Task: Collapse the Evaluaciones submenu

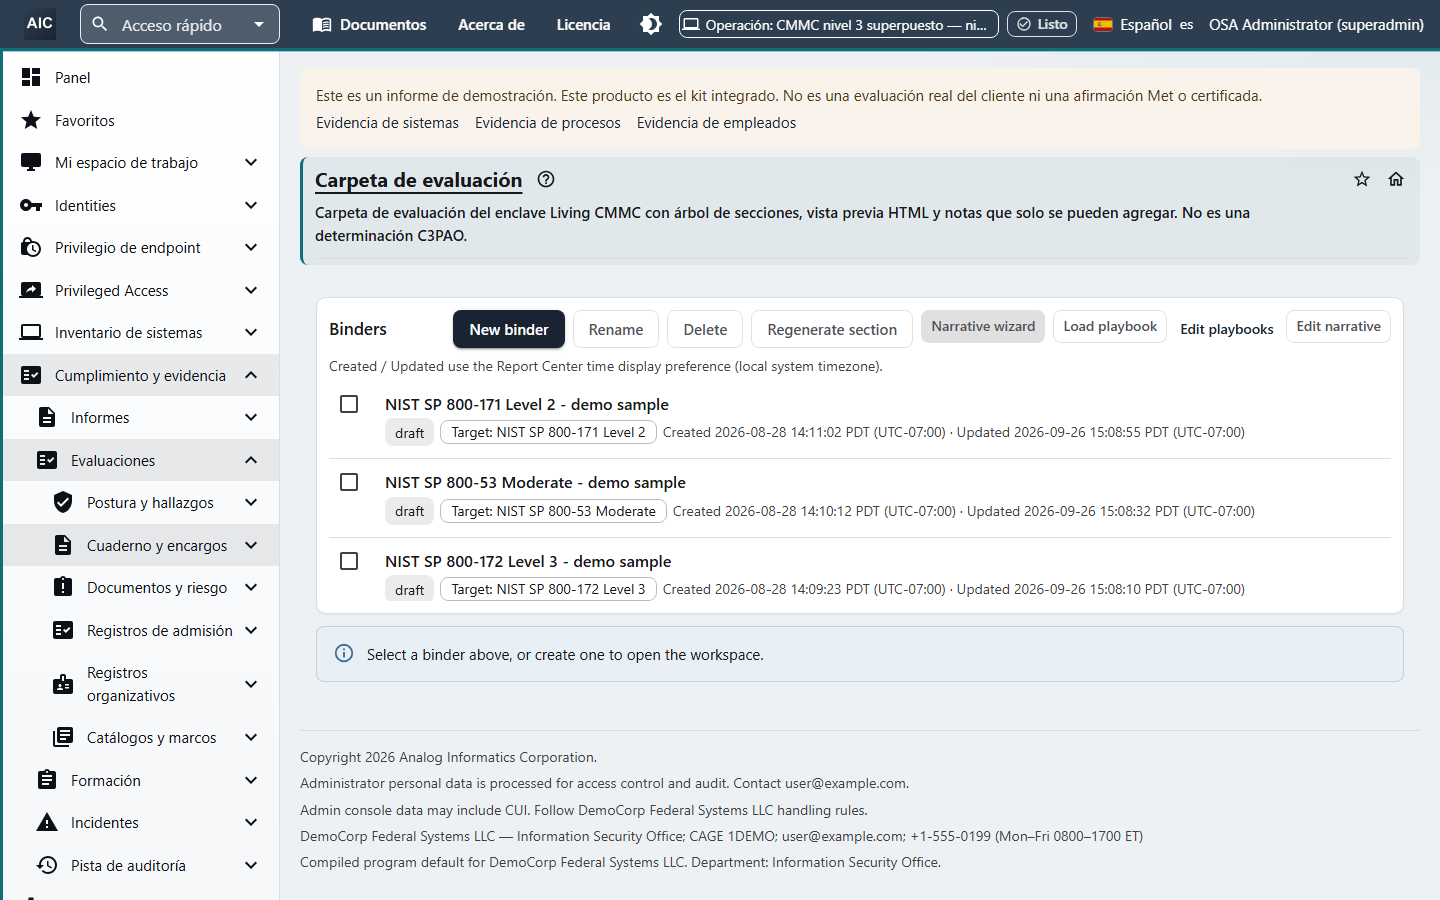Action: click(x=251, y=460)
